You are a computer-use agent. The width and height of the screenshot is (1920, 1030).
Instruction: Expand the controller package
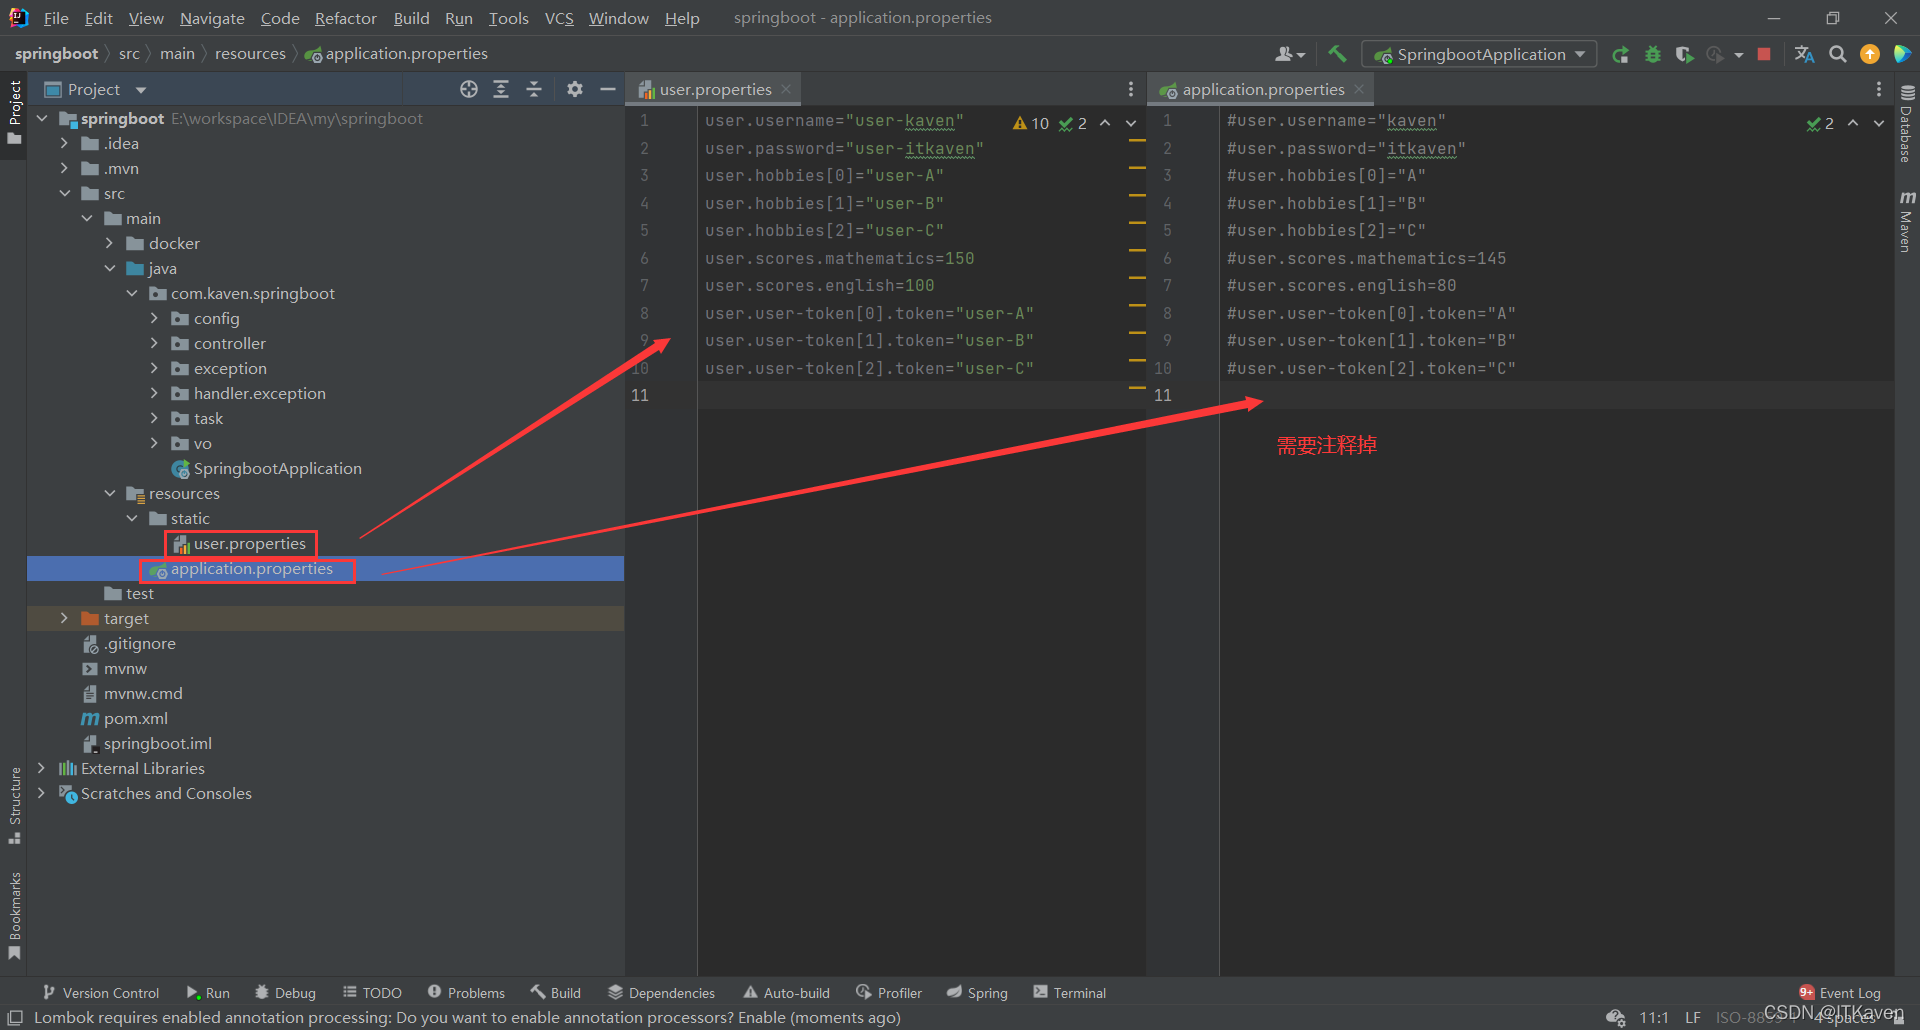coord(154,343)
